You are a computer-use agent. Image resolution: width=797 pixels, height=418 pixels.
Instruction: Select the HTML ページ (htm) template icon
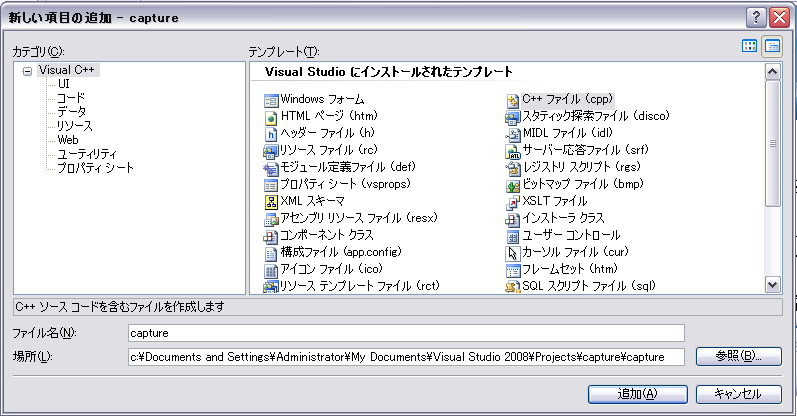(271, 117)
